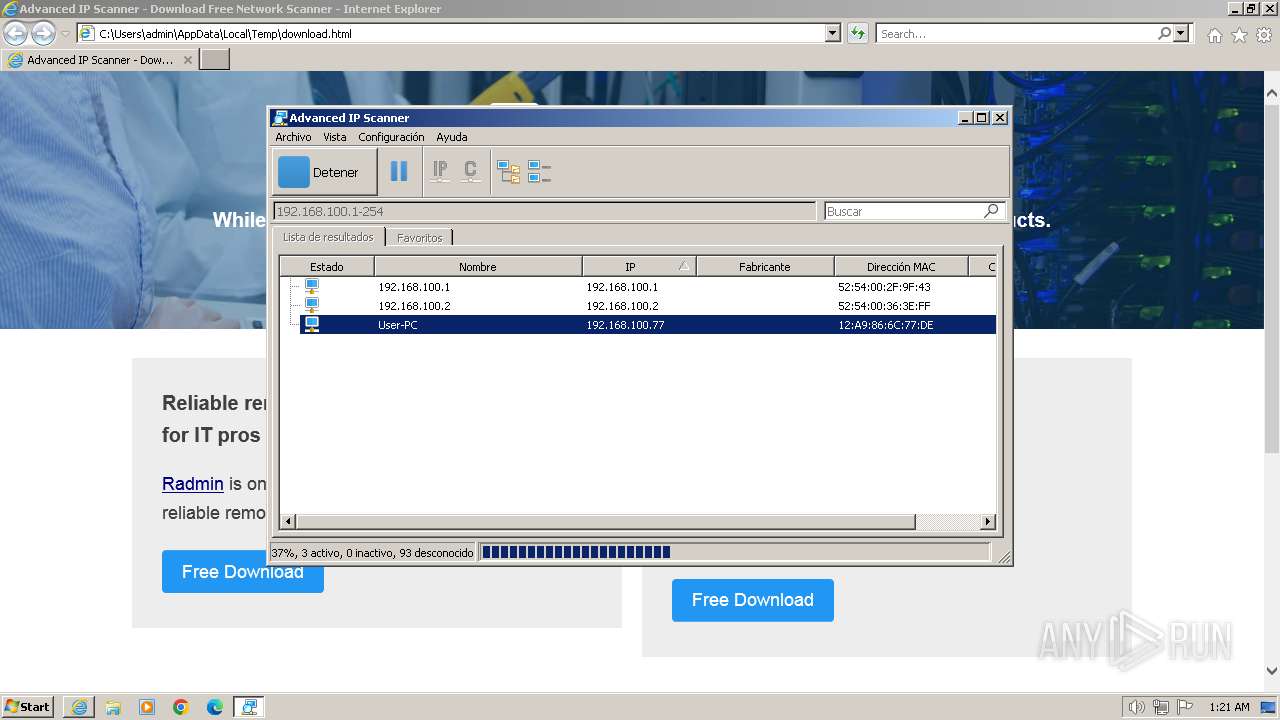Select the User-PC name cell
This screenshot has height=720, width=1280.
398,325
